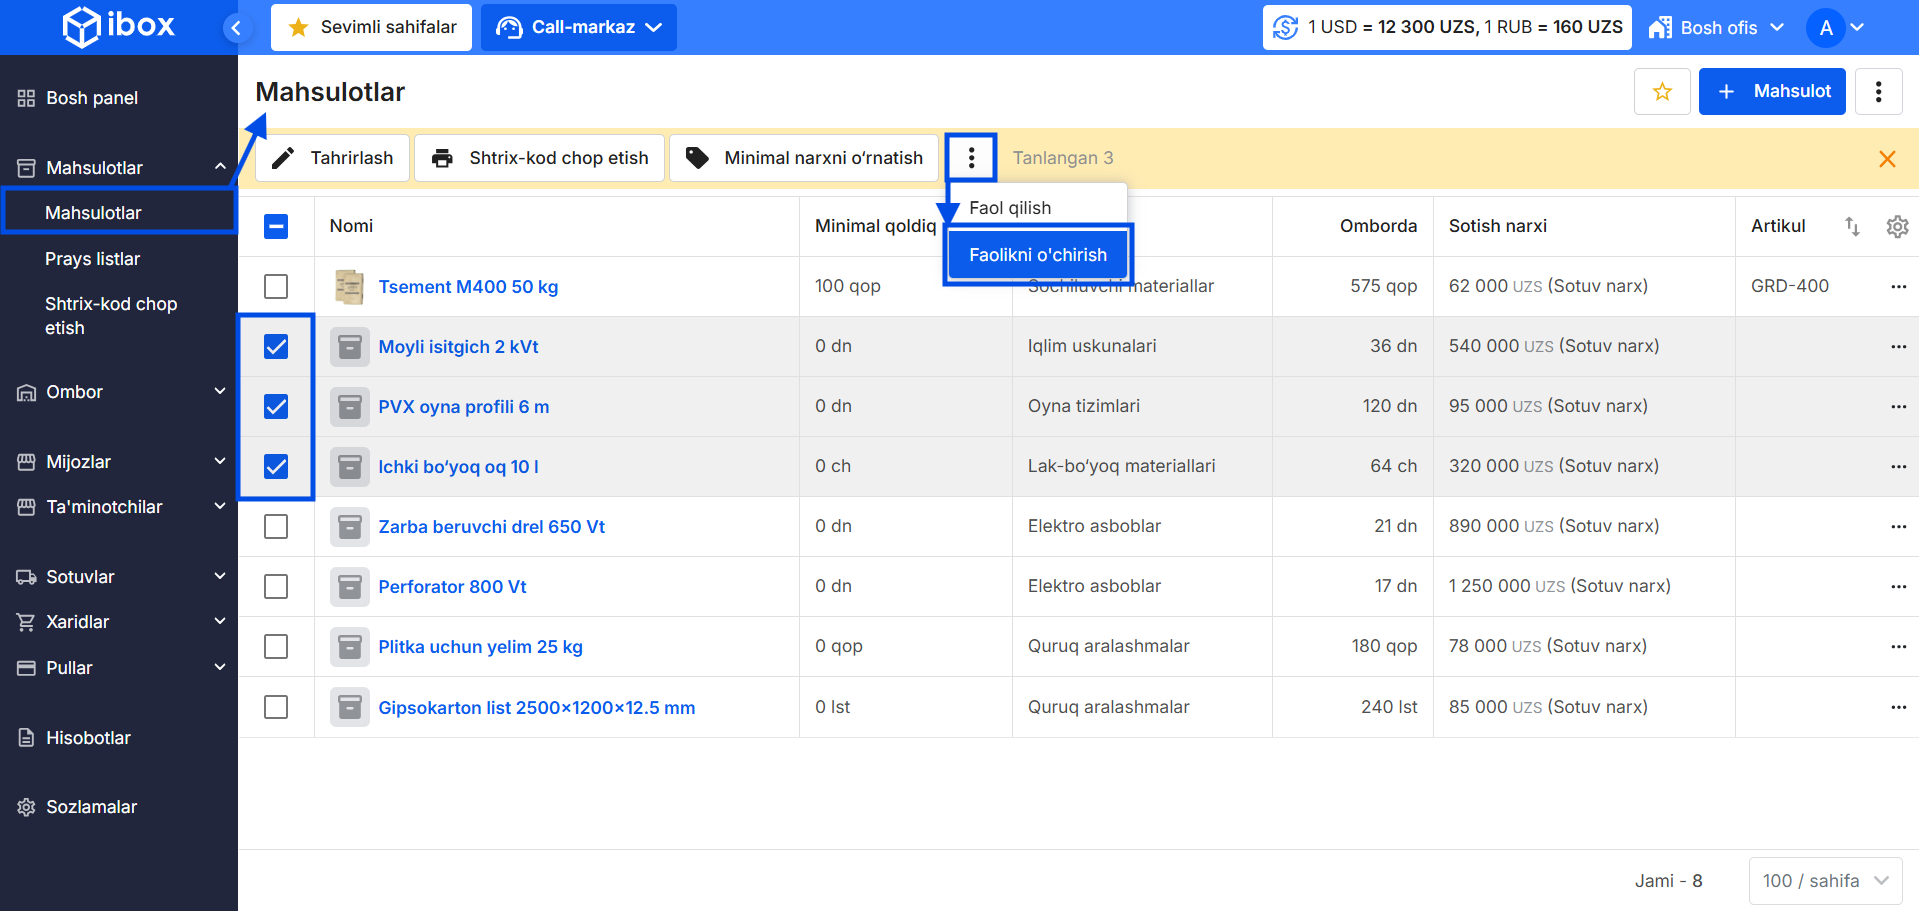Click the currency exchange rate icon
The width and height of the screenshot is (1919, 911).
1285,28
